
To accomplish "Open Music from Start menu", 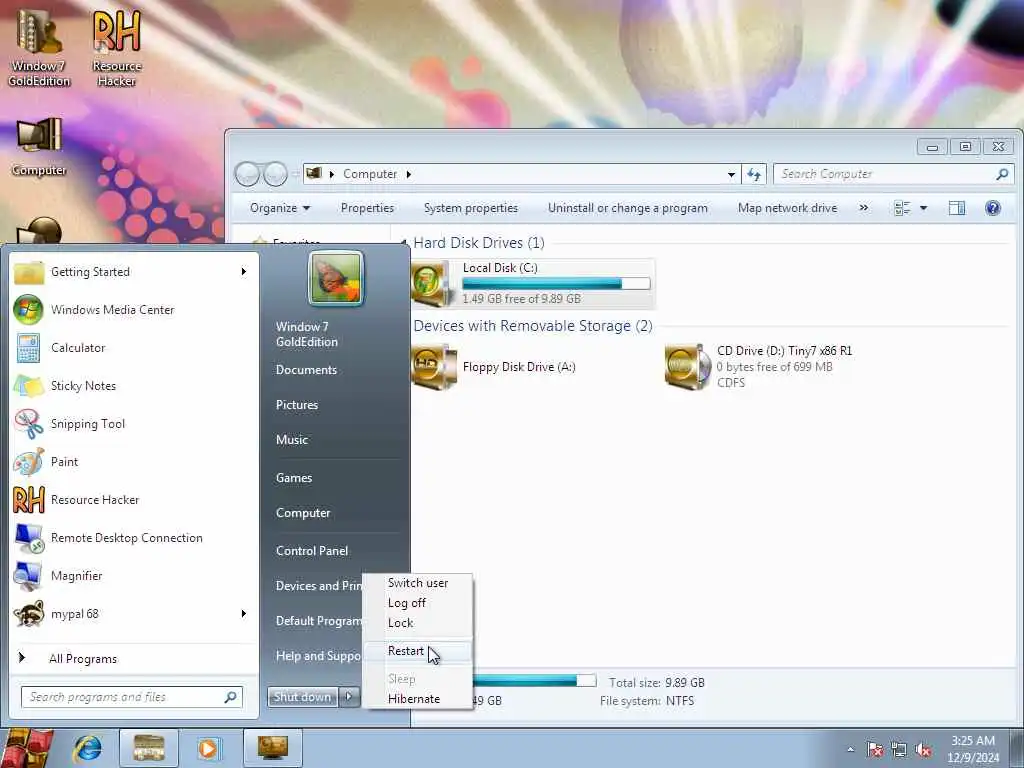I will (292, 440).
